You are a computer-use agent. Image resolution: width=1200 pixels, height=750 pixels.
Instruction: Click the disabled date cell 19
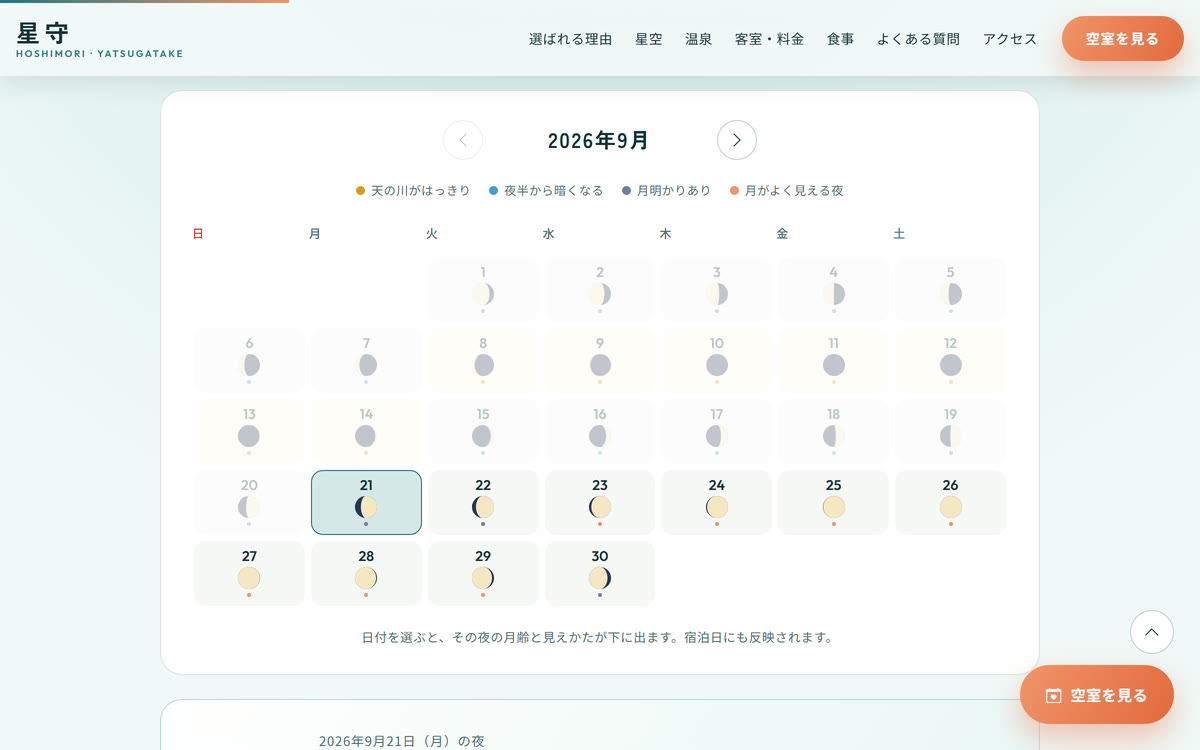coord(951,431)
